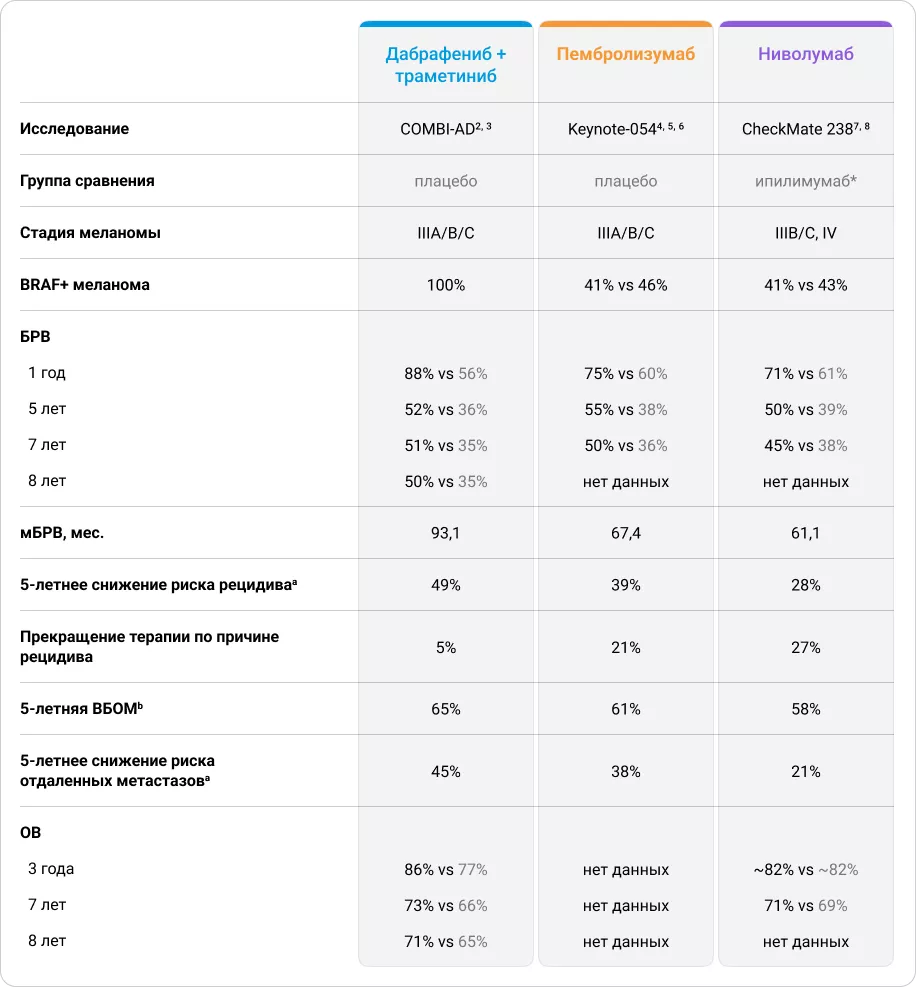Click the Стадия меланомы row label
Viewport: 916px width, 987px height.
point(90,233)
